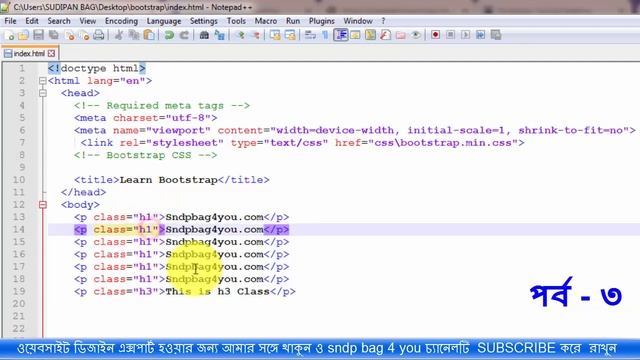
Task: Paste clipboard using the Paste icon
Action: point(149,36)
